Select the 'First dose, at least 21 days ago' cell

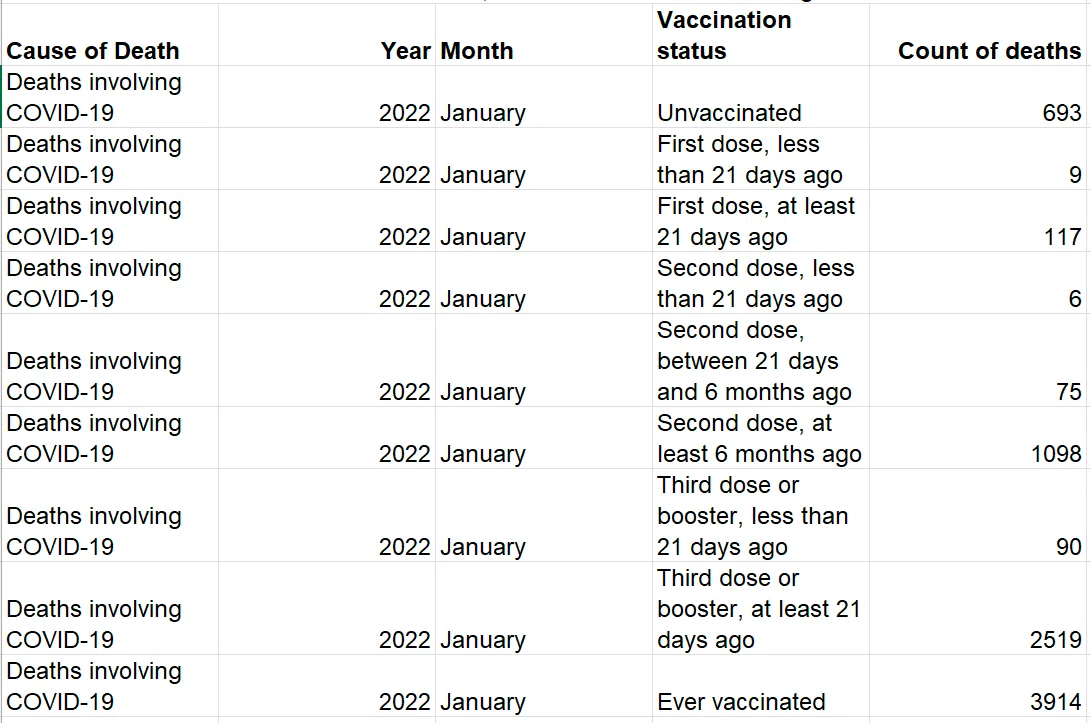[761, 221]
